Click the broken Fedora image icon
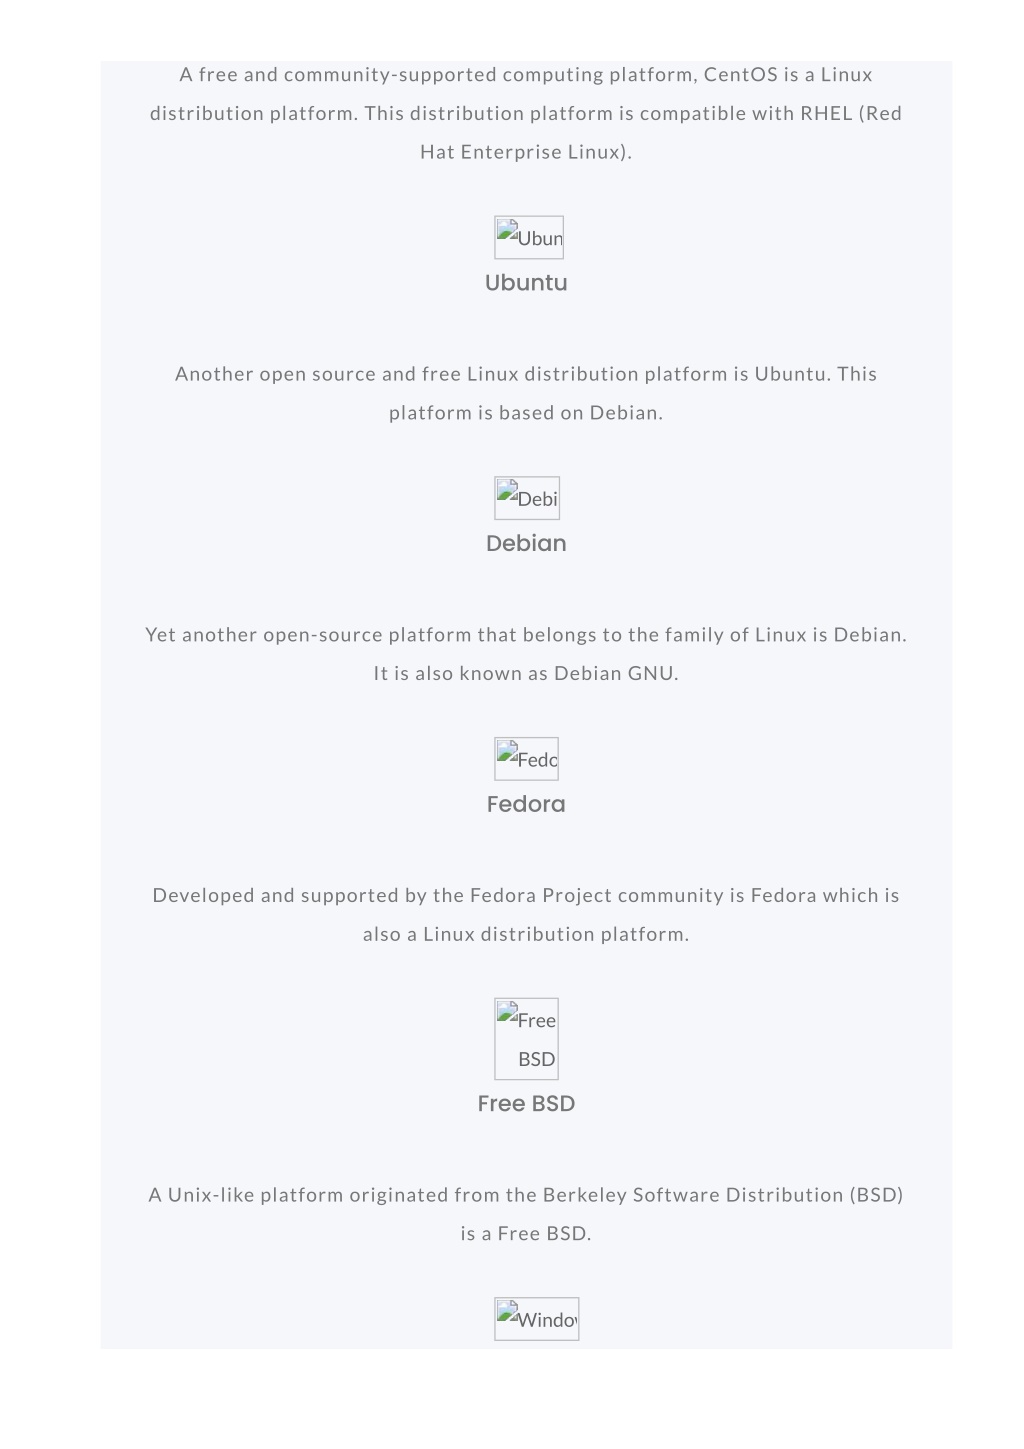This screenshot has width=1024, height=1449. [x=527, y=759]
